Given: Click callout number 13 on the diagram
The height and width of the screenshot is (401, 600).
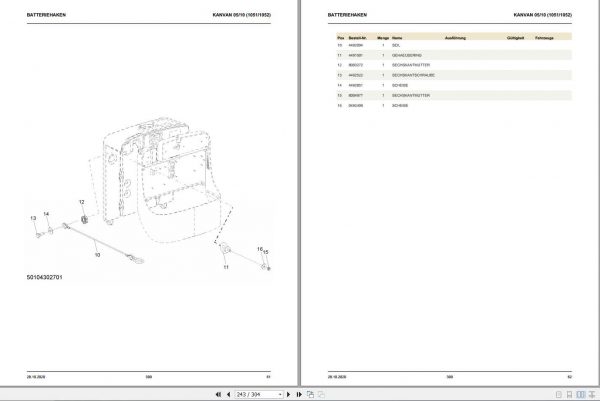Looking at the screenshot, I should [x=33, y=218].
